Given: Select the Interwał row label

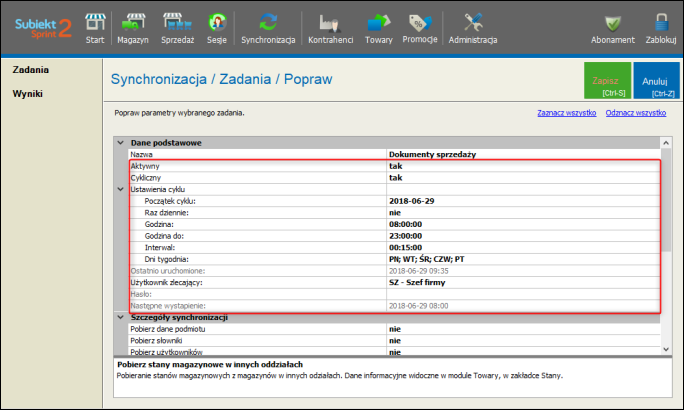Looking at the screenshot, I should coord(160,248).
